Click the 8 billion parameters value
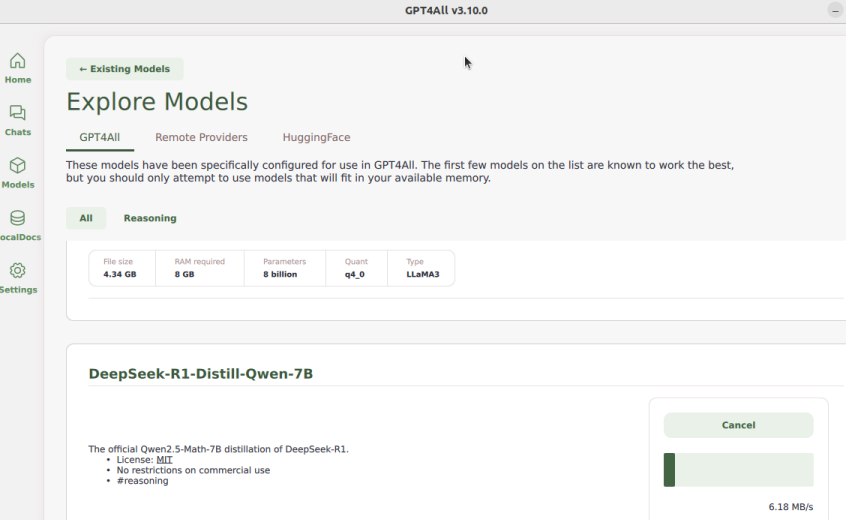Image resolution: width=846 pixels, height=520 pixels. pos(280,274)
